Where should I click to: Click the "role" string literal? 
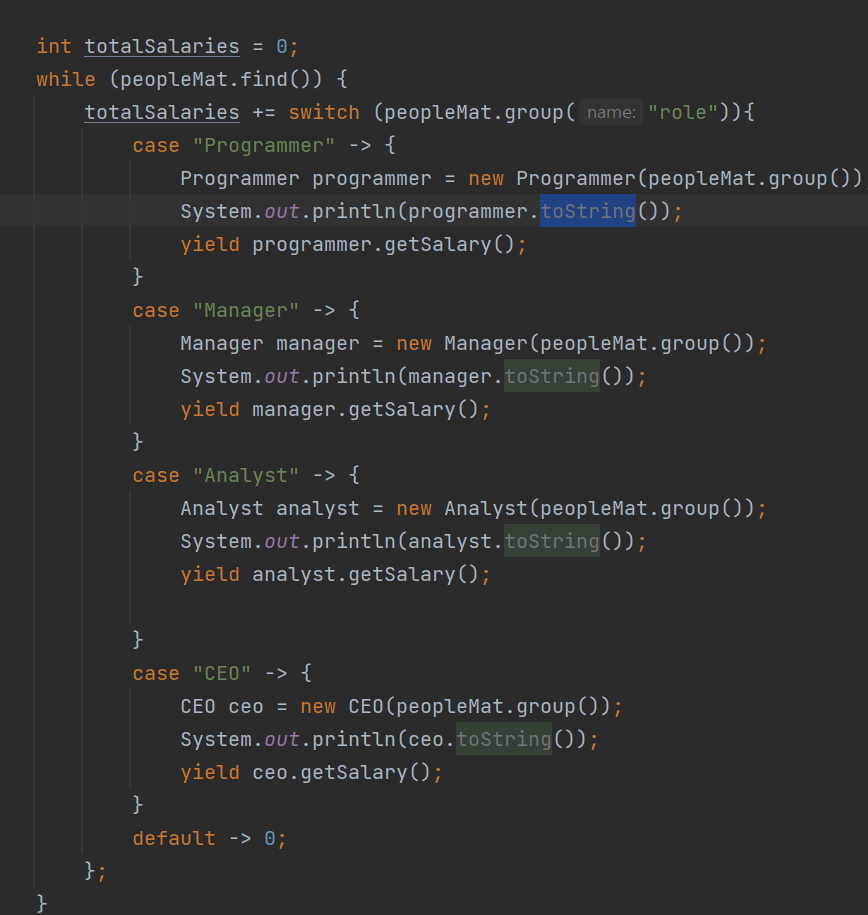(x=683, y=112)
